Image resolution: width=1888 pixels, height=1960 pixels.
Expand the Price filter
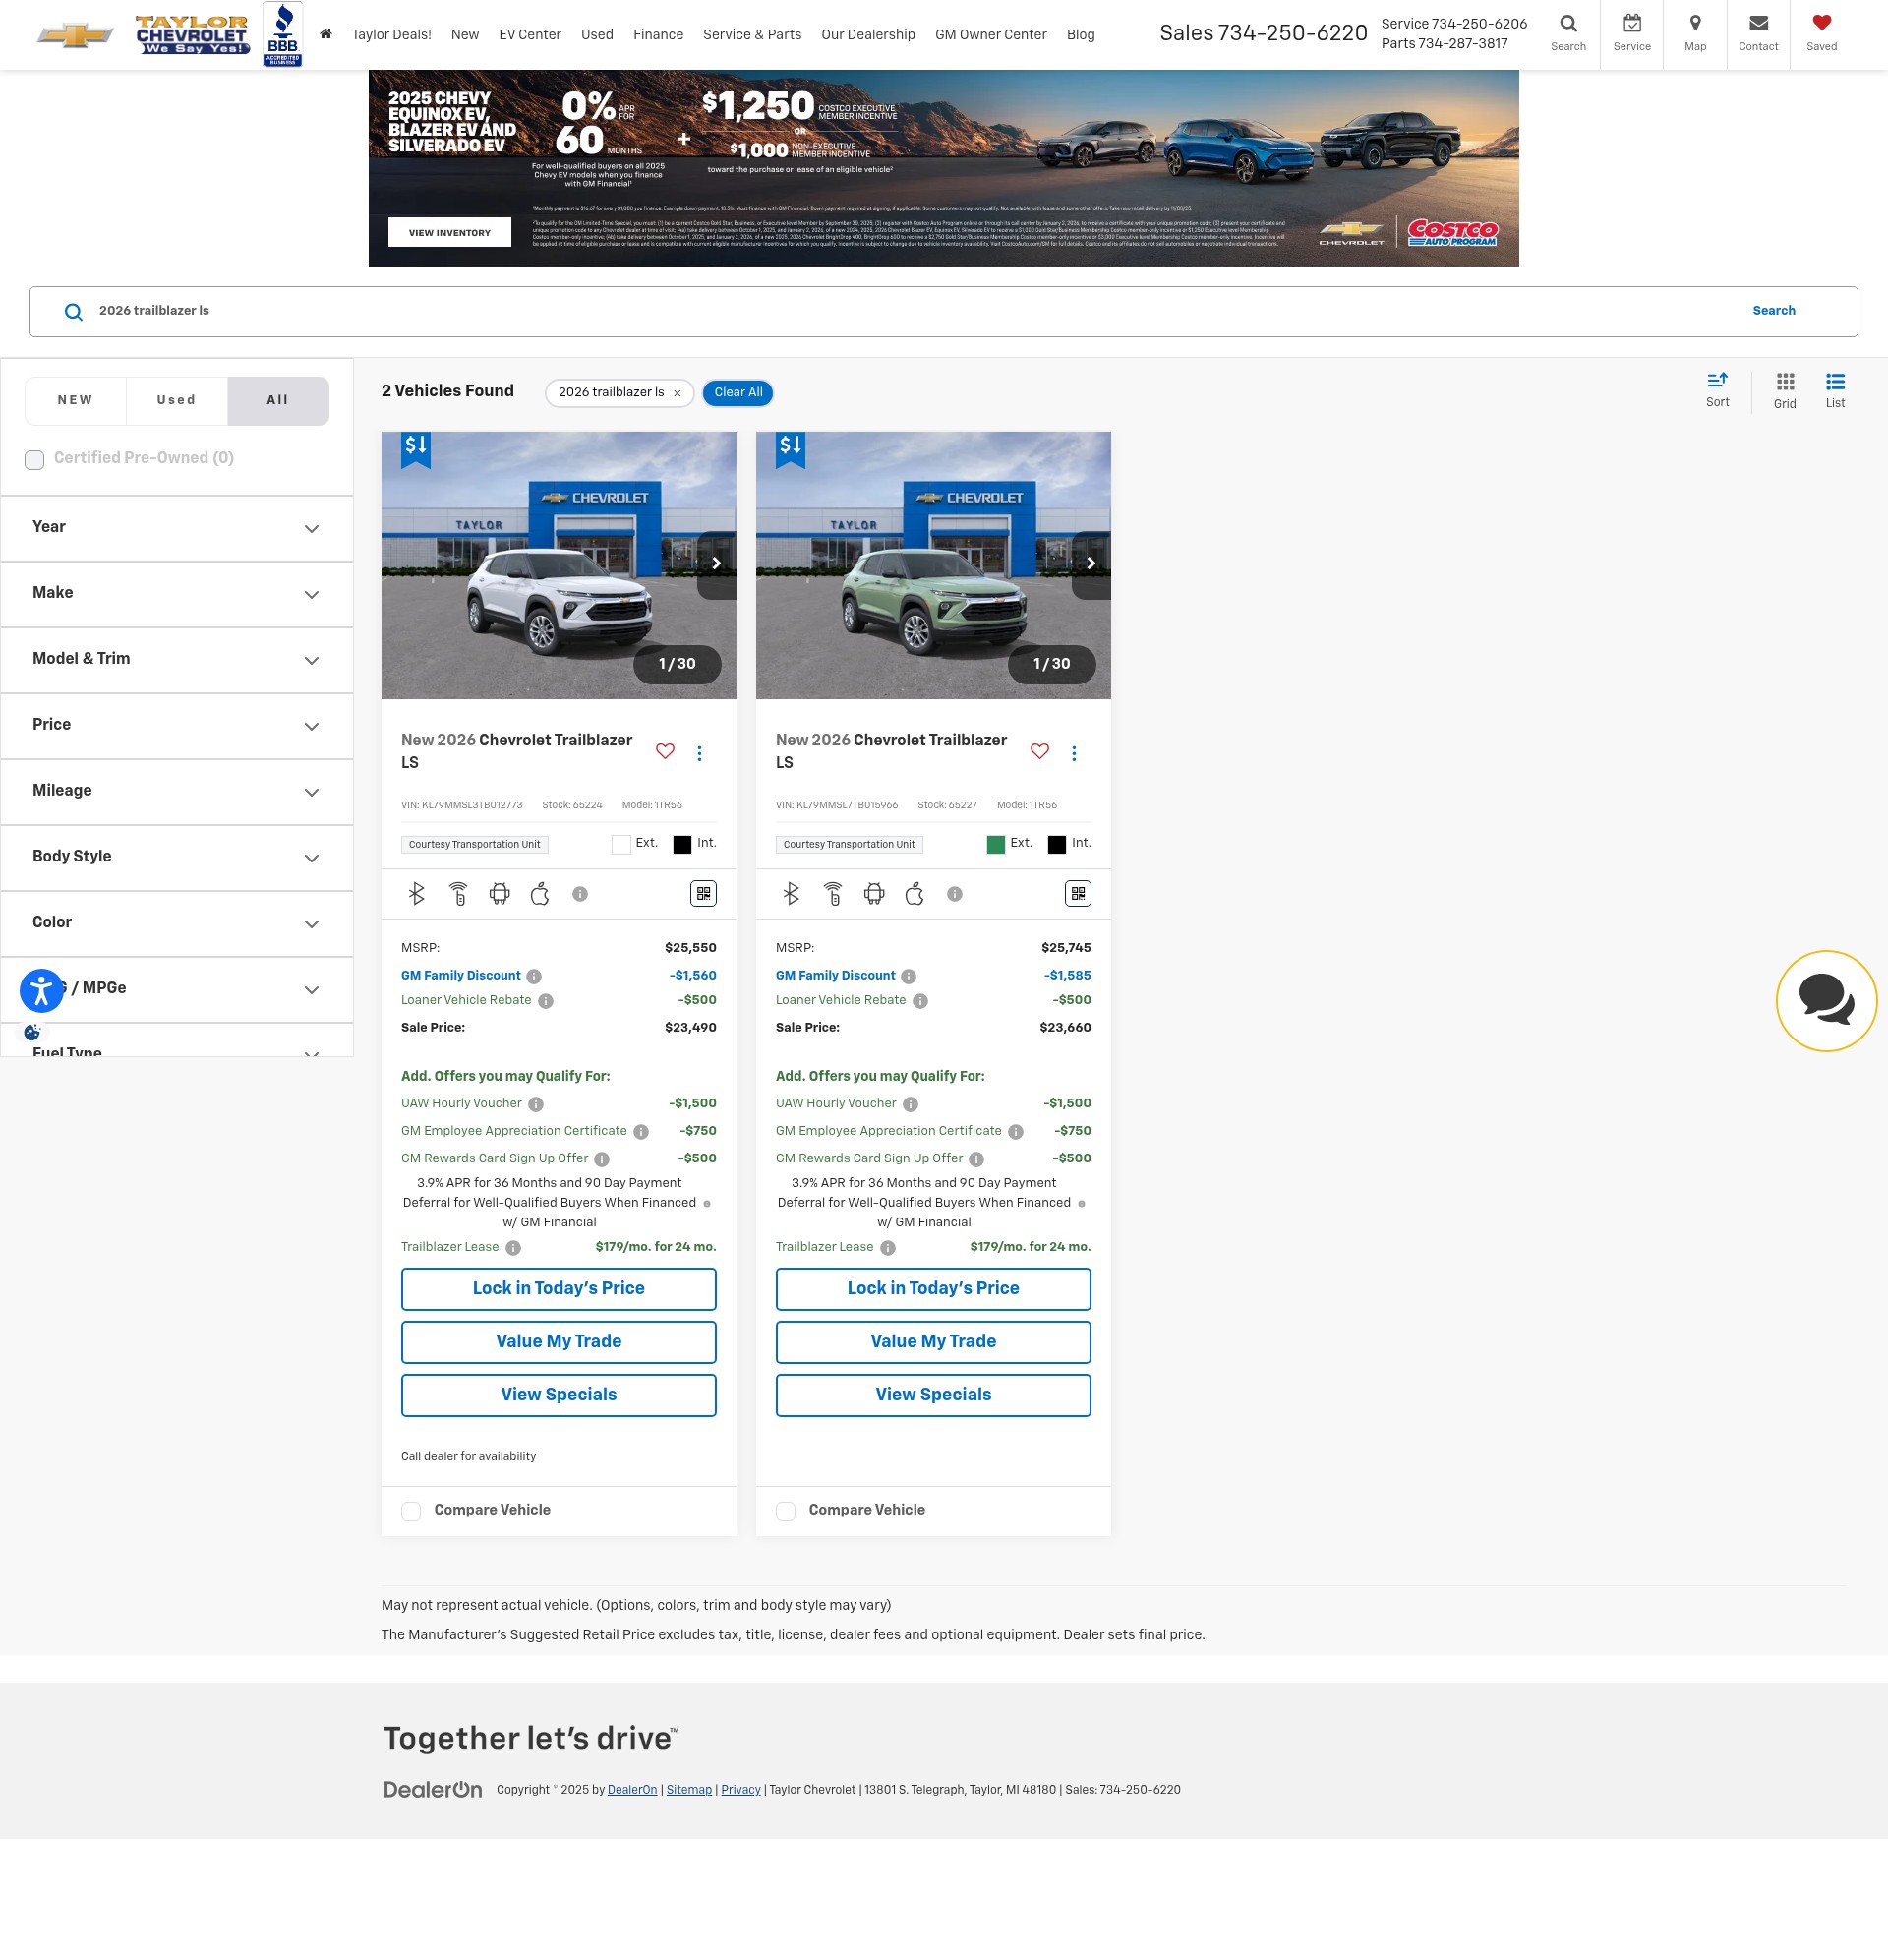coord(177,726)
